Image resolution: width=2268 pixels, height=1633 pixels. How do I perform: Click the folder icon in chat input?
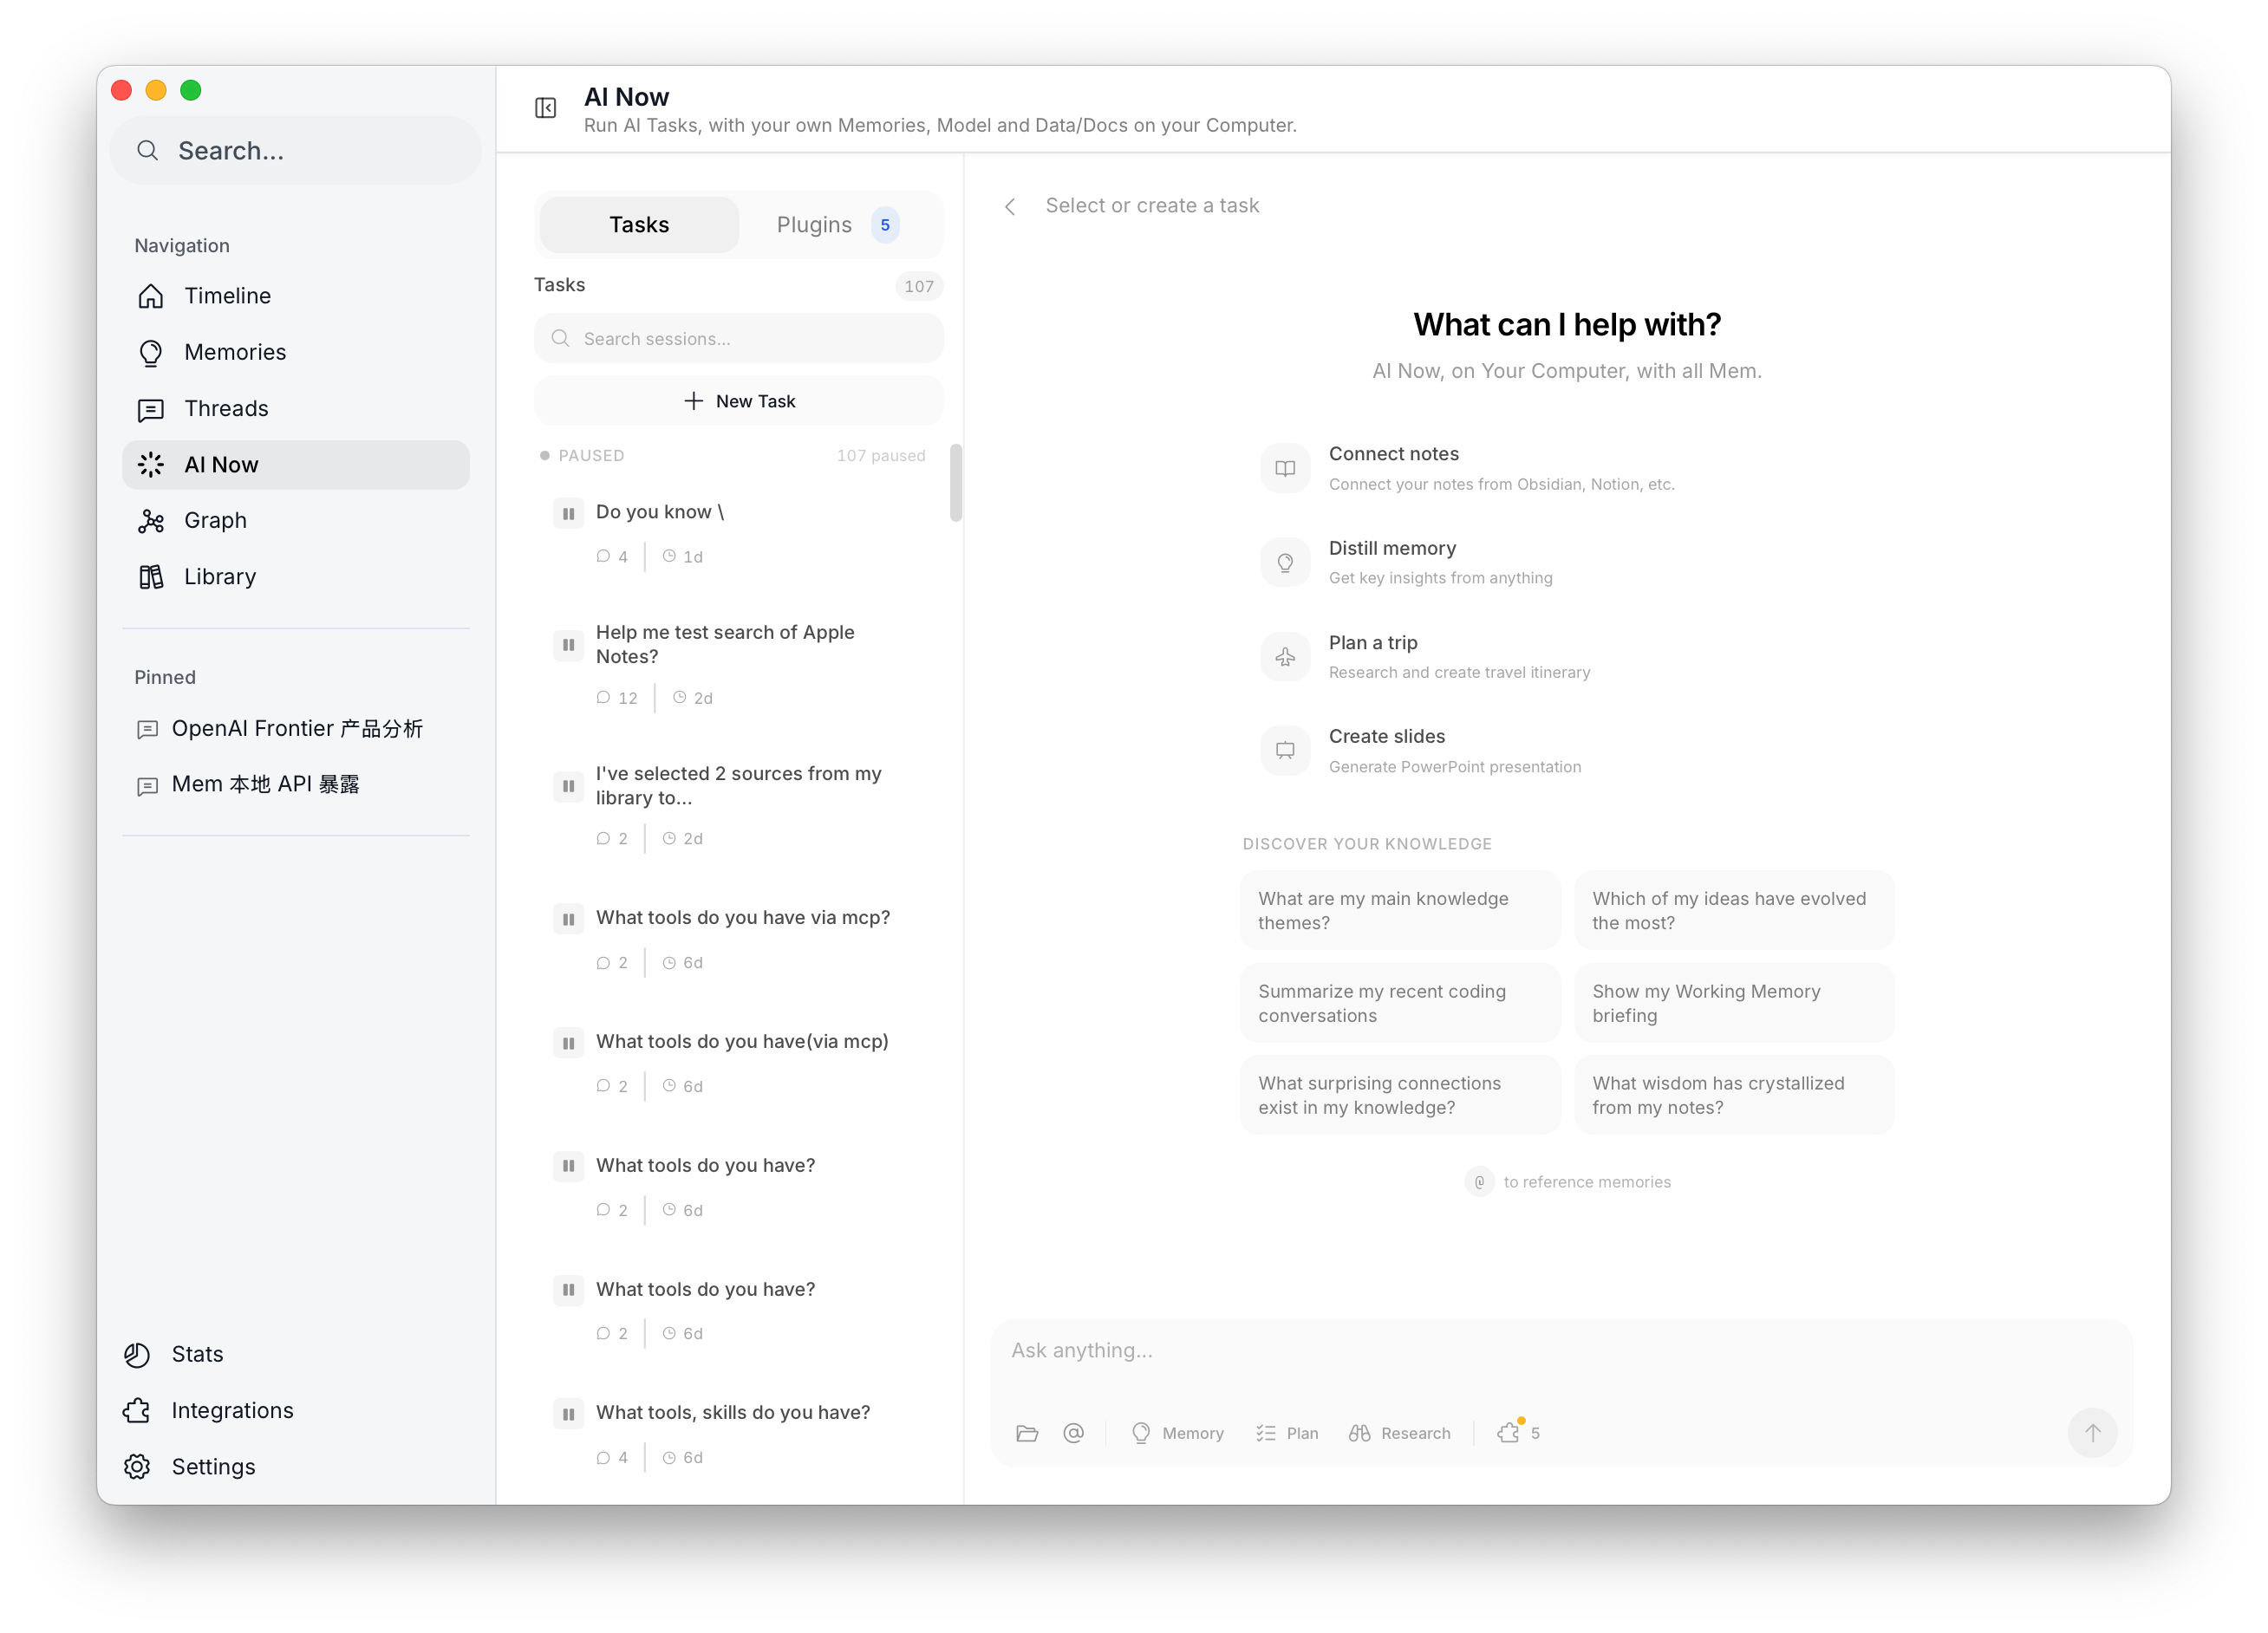(x=1027, y=1433)
